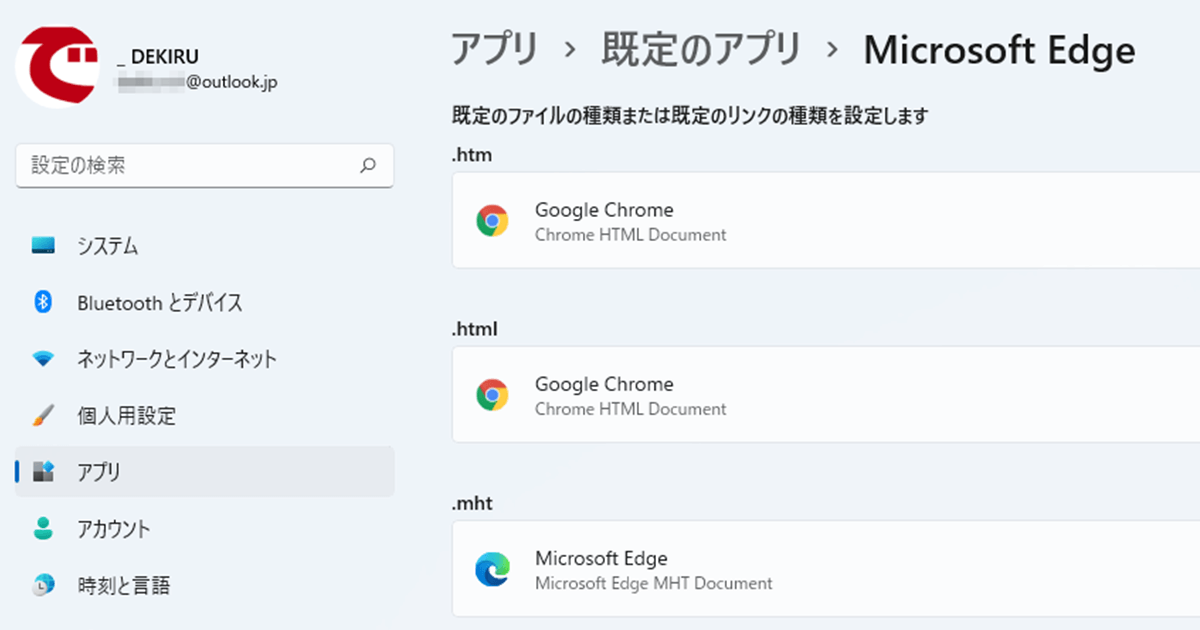Click the 既定のファイルの種類 description text
Viewport: 1200px width, 630px height.
click(x=690, y=116)
